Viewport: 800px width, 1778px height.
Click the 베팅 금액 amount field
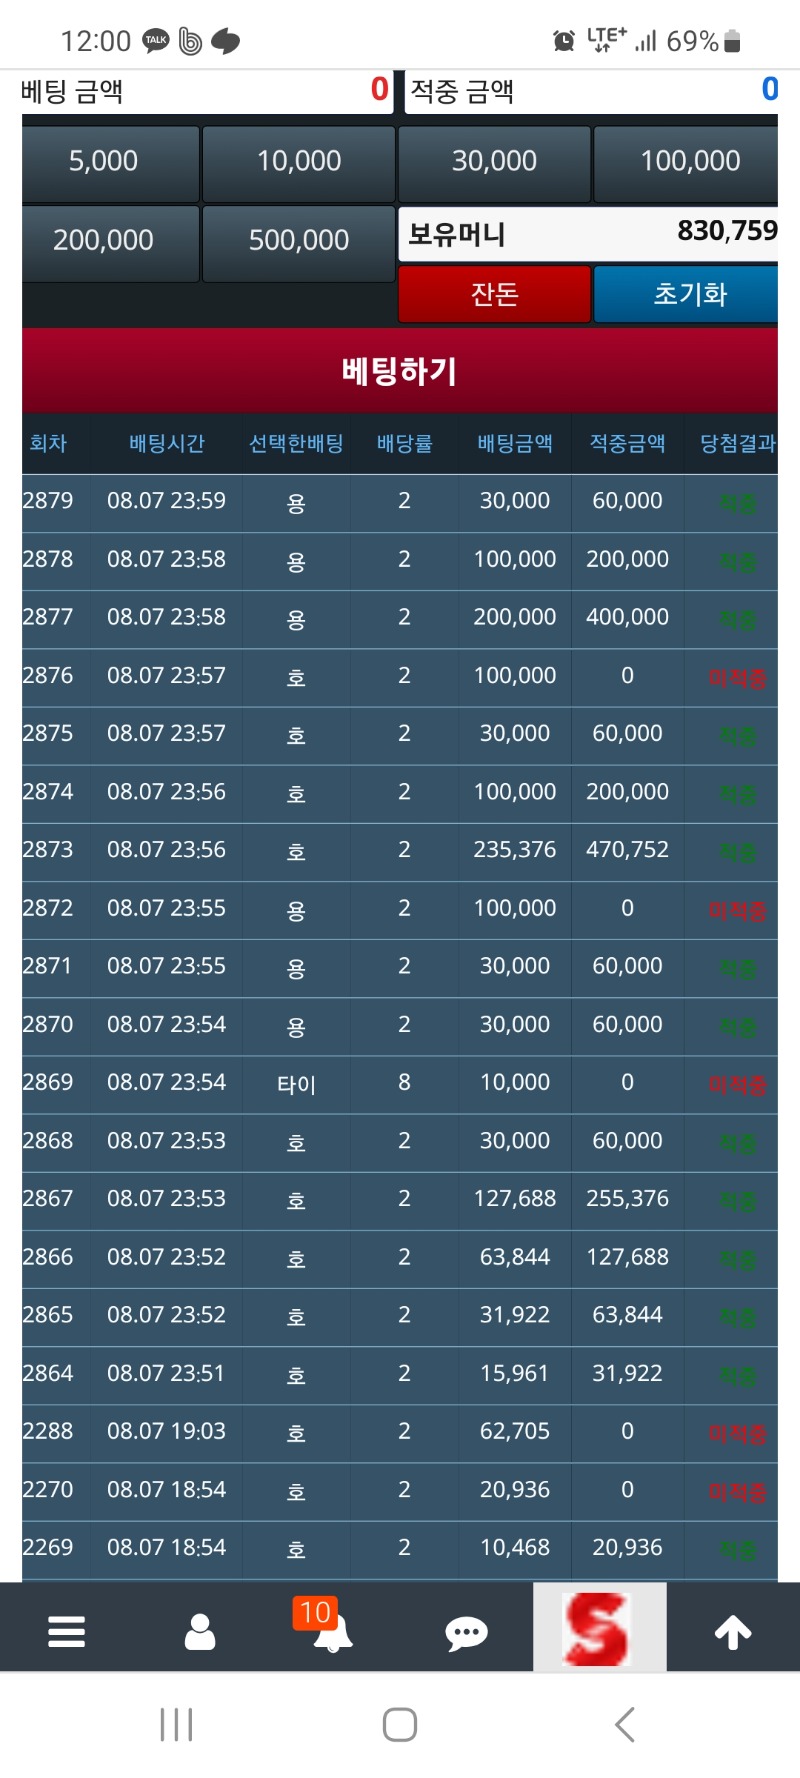(x=207, y=92)
